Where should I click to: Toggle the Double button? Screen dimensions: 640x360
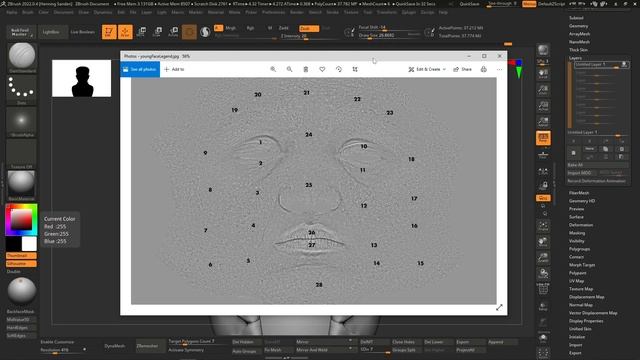14,271
